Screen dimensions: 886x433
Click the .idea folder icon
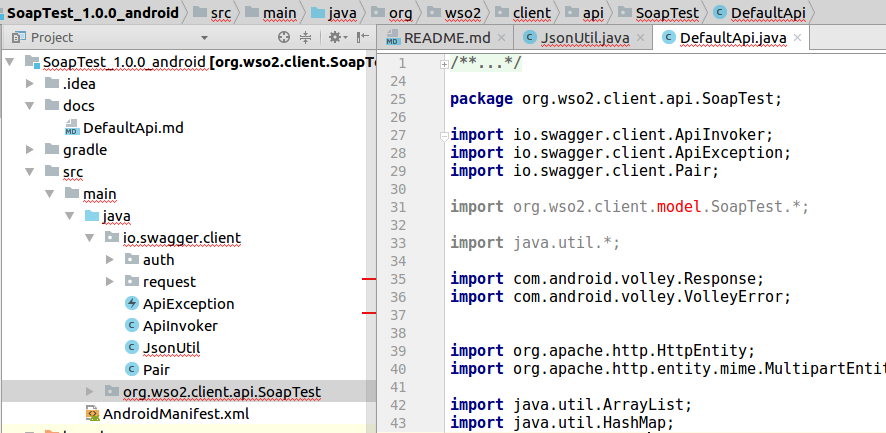pos(52,83)
